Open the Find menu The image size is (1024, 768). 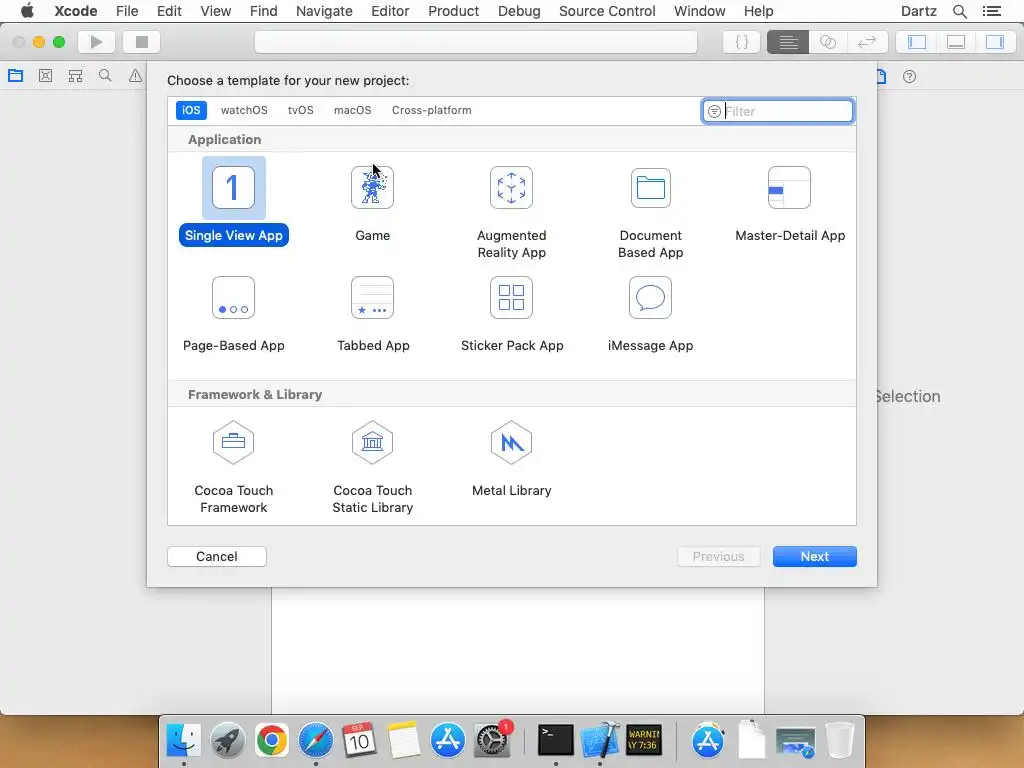[x=263, y=11]
